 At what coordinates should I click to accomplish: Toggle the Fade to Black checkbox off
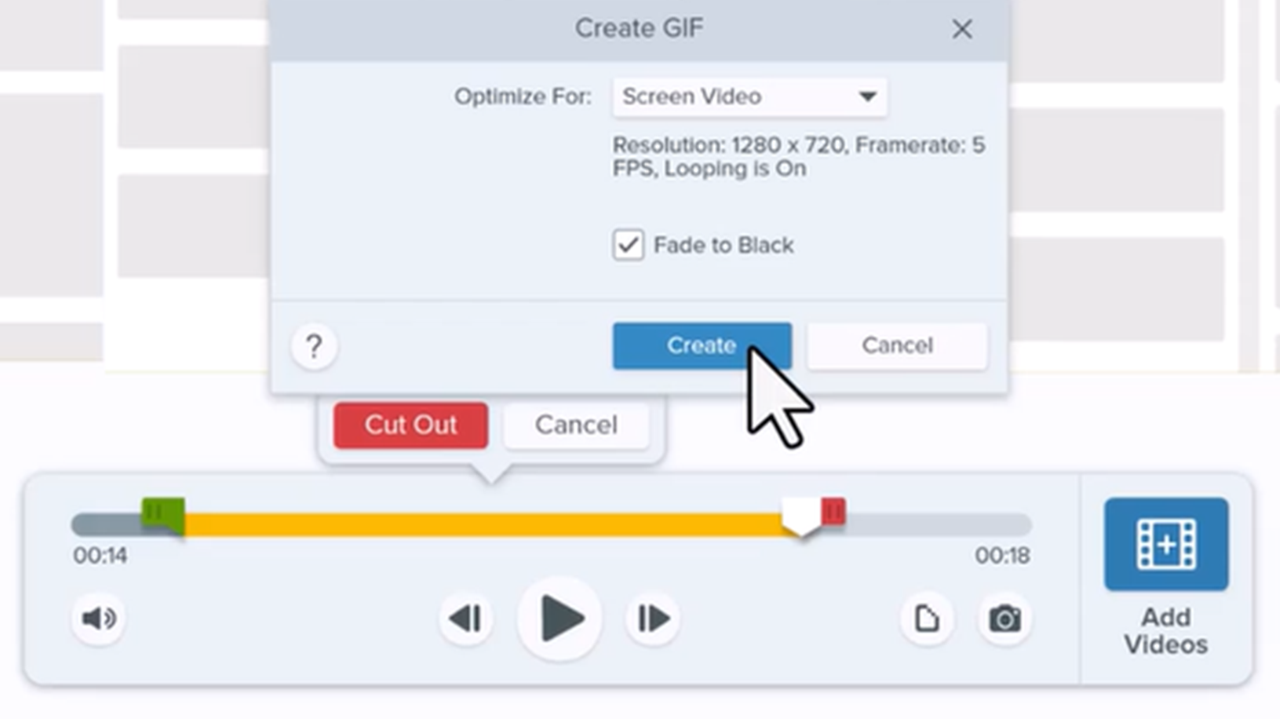(x=628, y=245)
